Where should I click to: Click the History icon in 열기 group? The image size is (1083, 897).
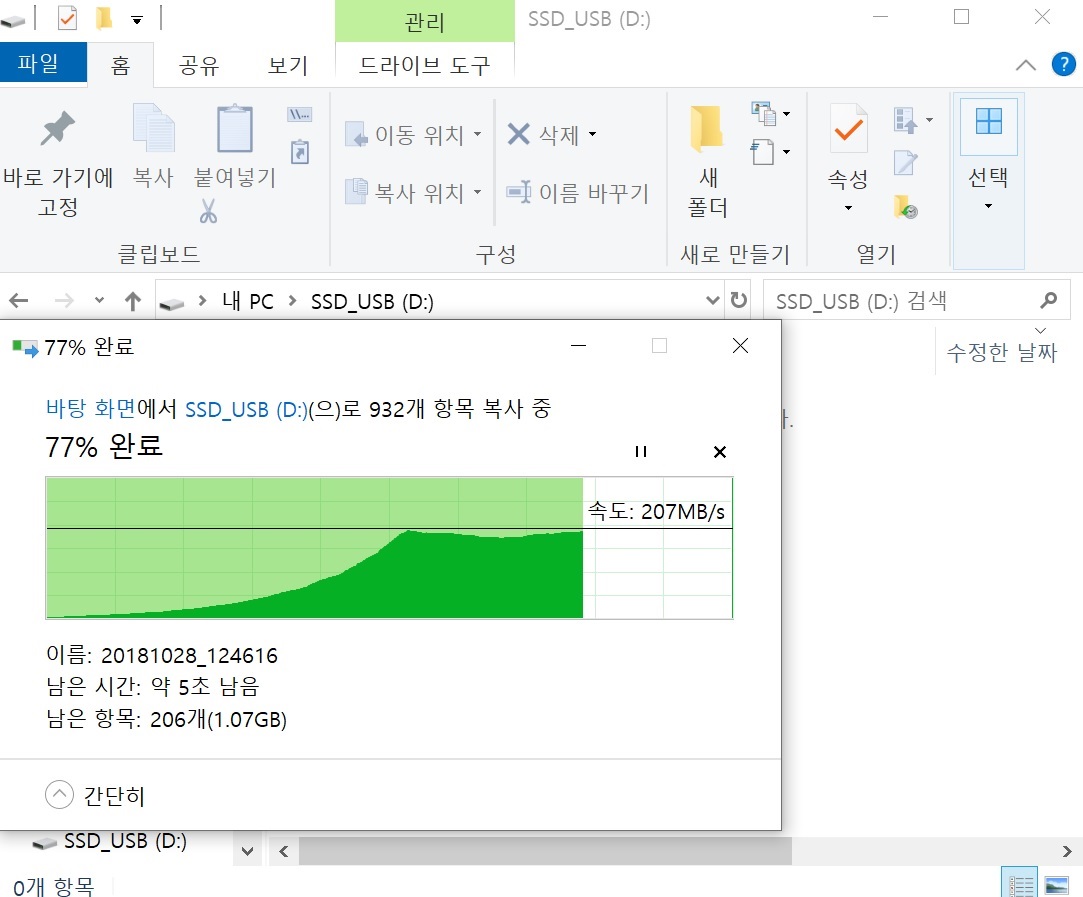pyautogui.click(x=905, y=206)
